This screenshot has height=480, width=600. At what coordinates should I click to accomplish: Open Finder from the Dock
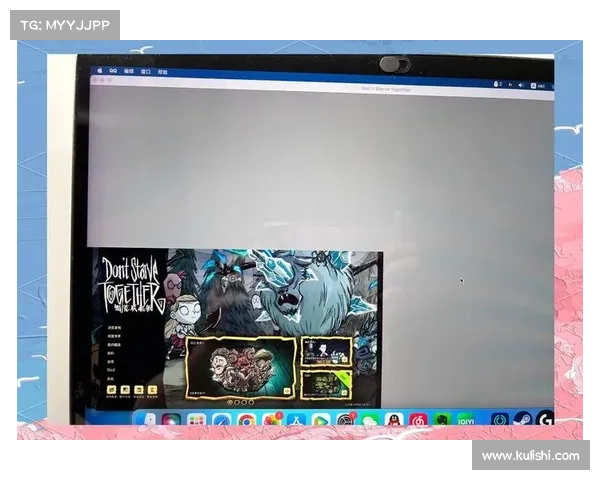pyautogui.click(x=148, y=420)
